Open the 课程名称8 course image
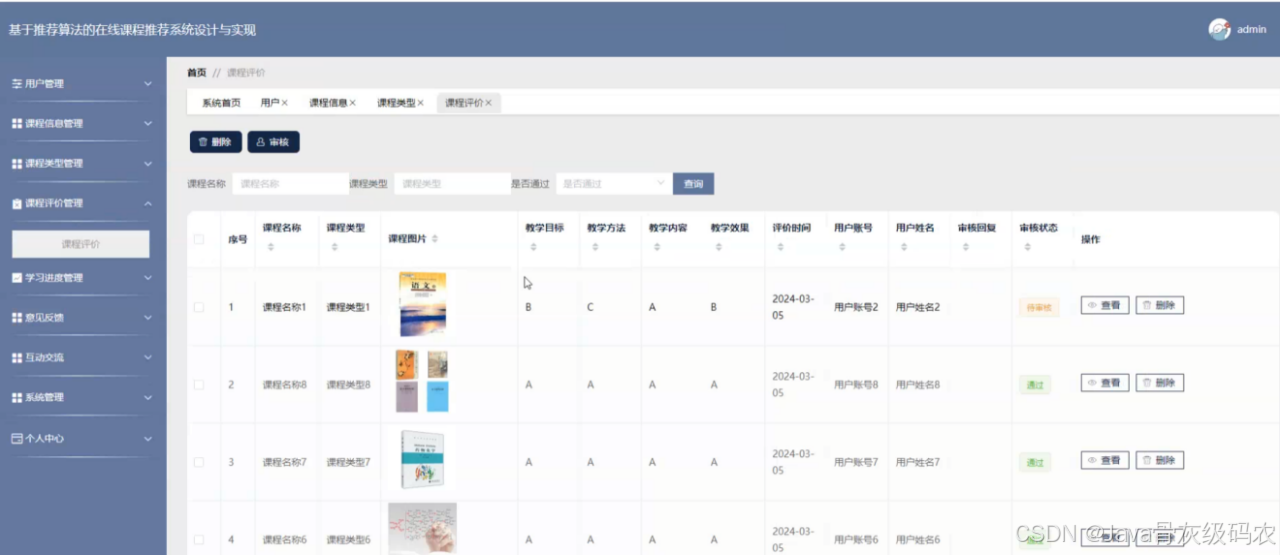This screenshot has width=1280, height=555. pos(422,381)
